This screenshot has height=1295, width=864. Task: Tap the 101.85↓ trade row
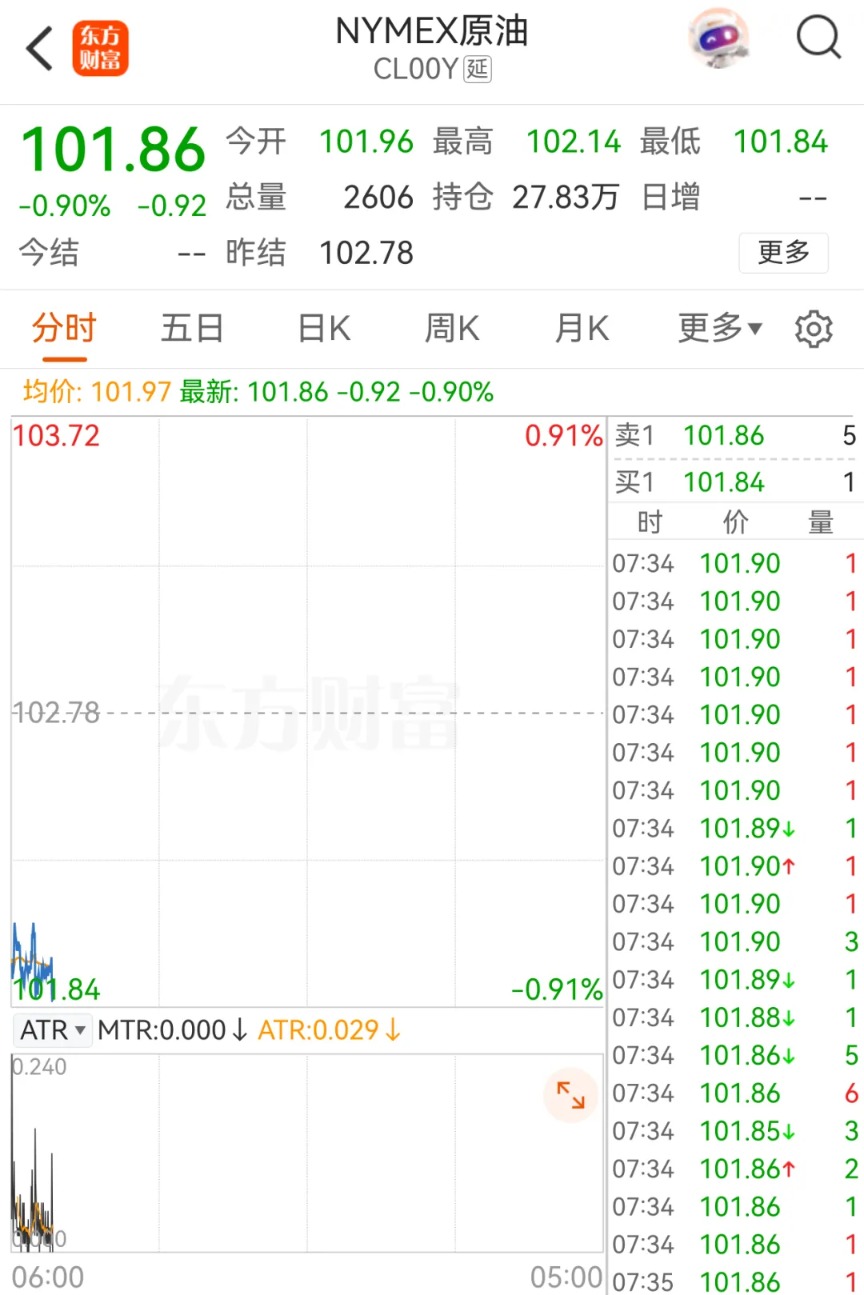736,1131
